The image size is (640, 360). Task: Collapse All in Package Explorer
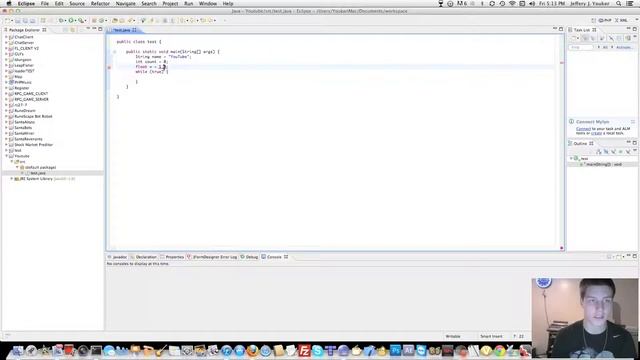tap(65, 30)
